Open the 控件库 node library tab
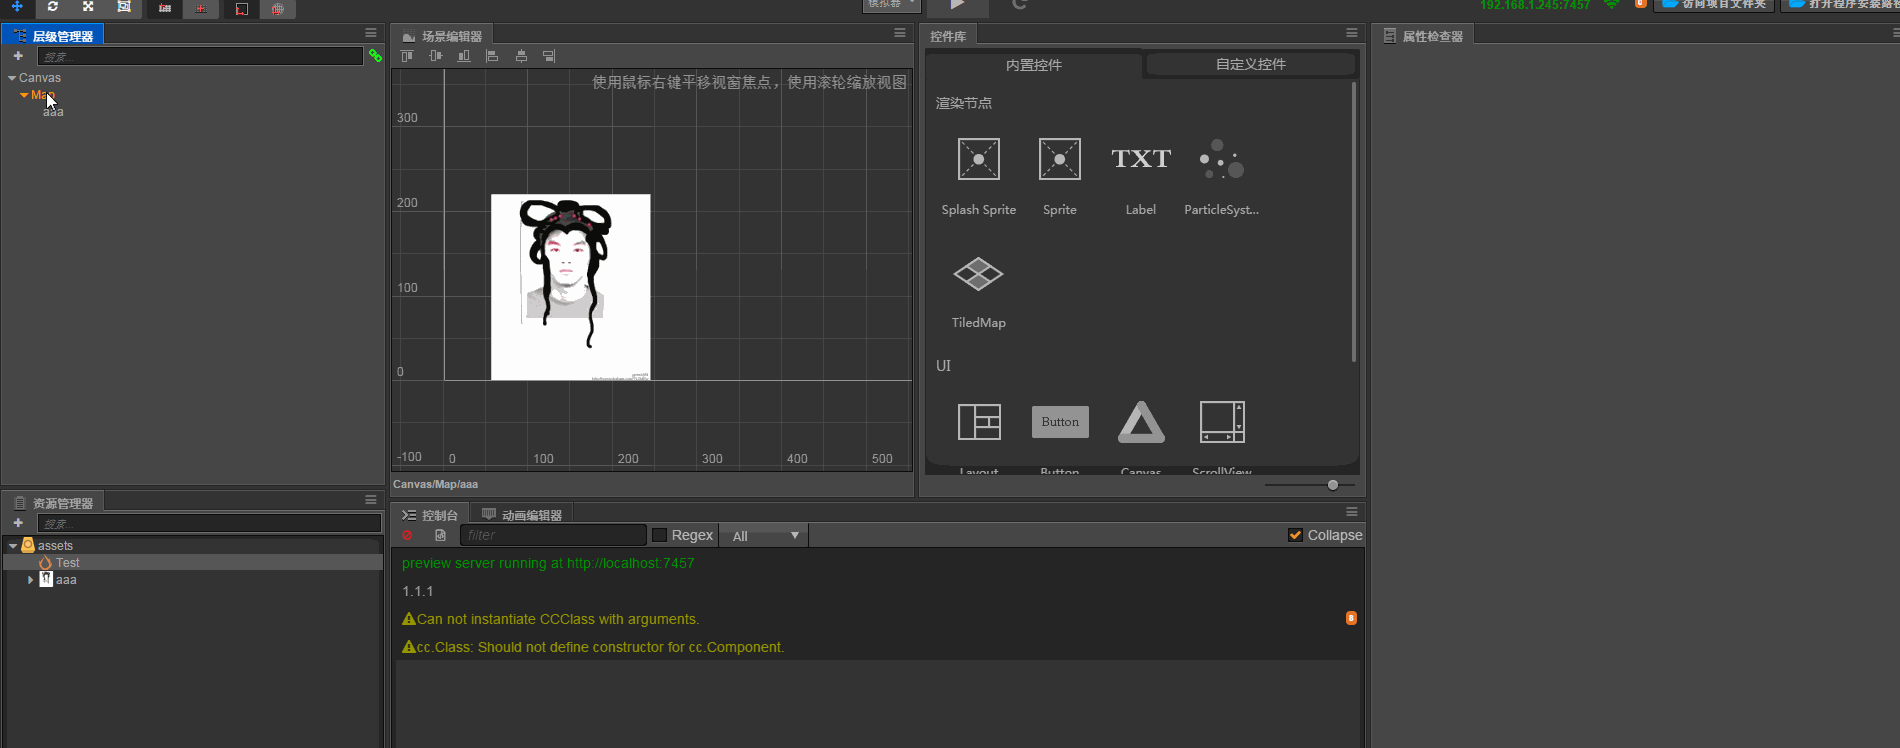 coord(948,36)
